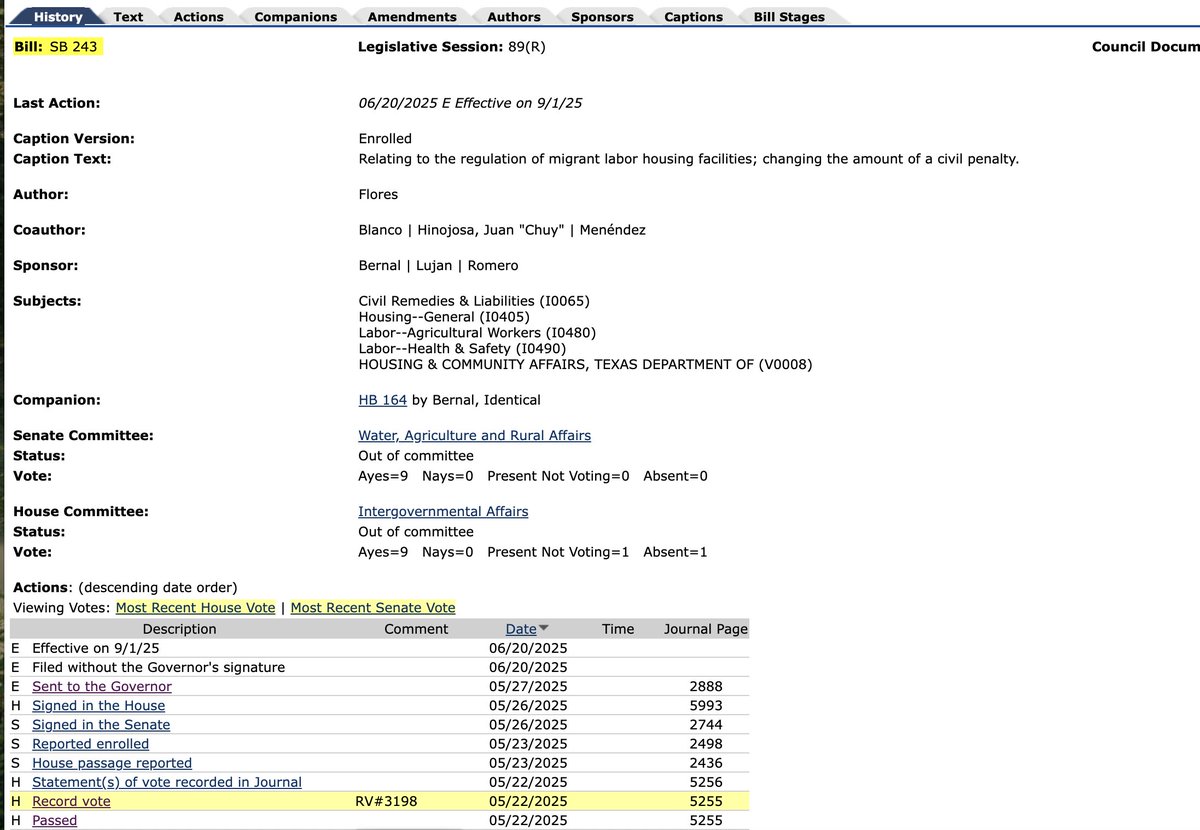Screen dimensions: 1200x830
Task: Select journal page 2744 cell
Action: (705, 725)
